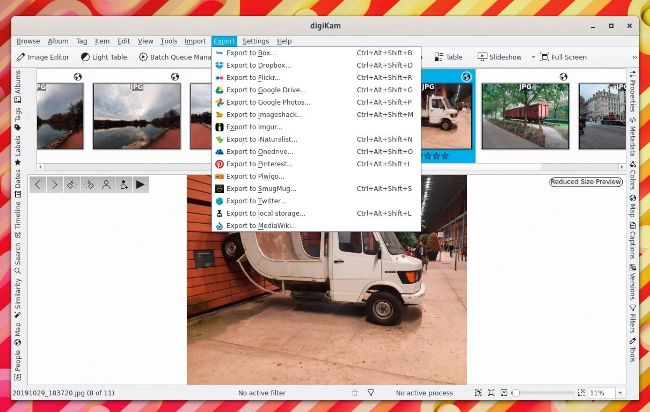This screenshot has height=412, width=650.
Task: Start slideshow with preview play button
Action: coord(140,184)
